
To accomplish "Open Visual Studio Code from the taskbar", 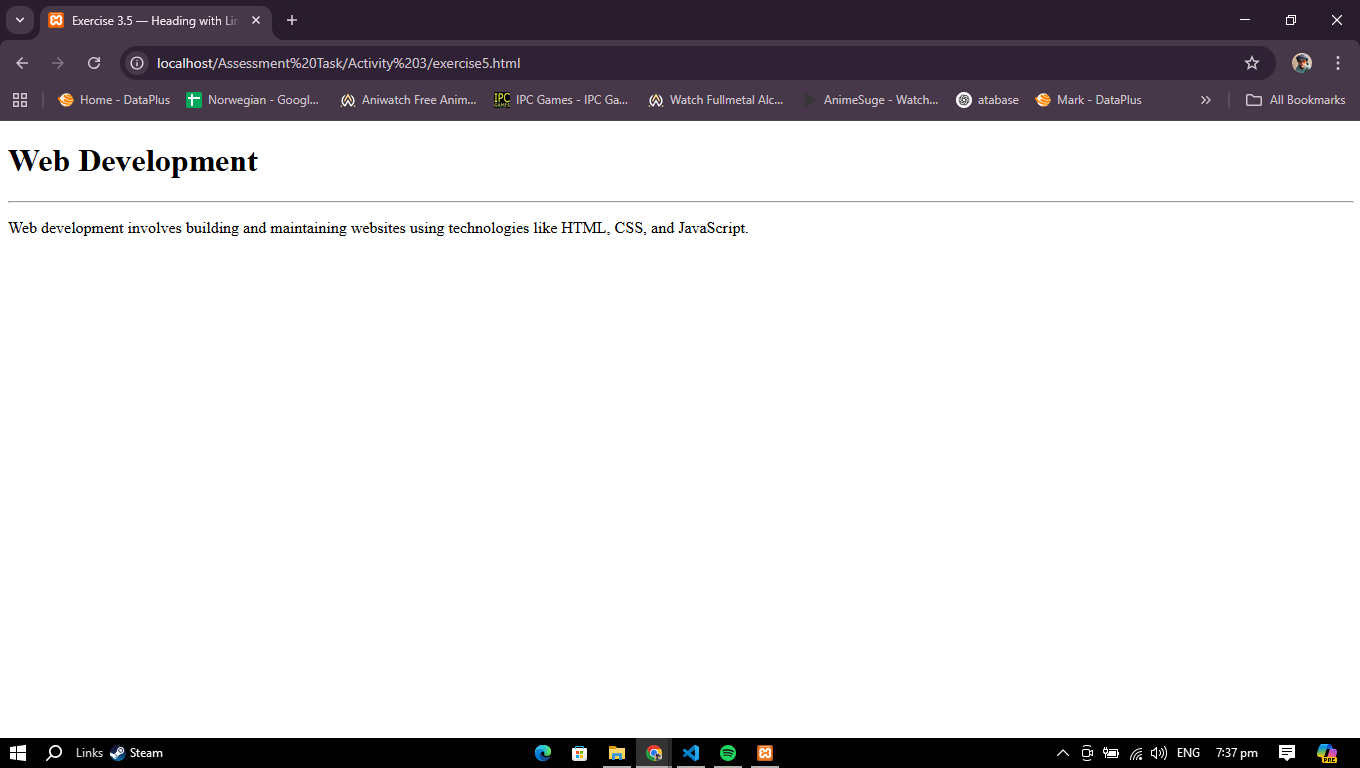I will tap(691, 753).
